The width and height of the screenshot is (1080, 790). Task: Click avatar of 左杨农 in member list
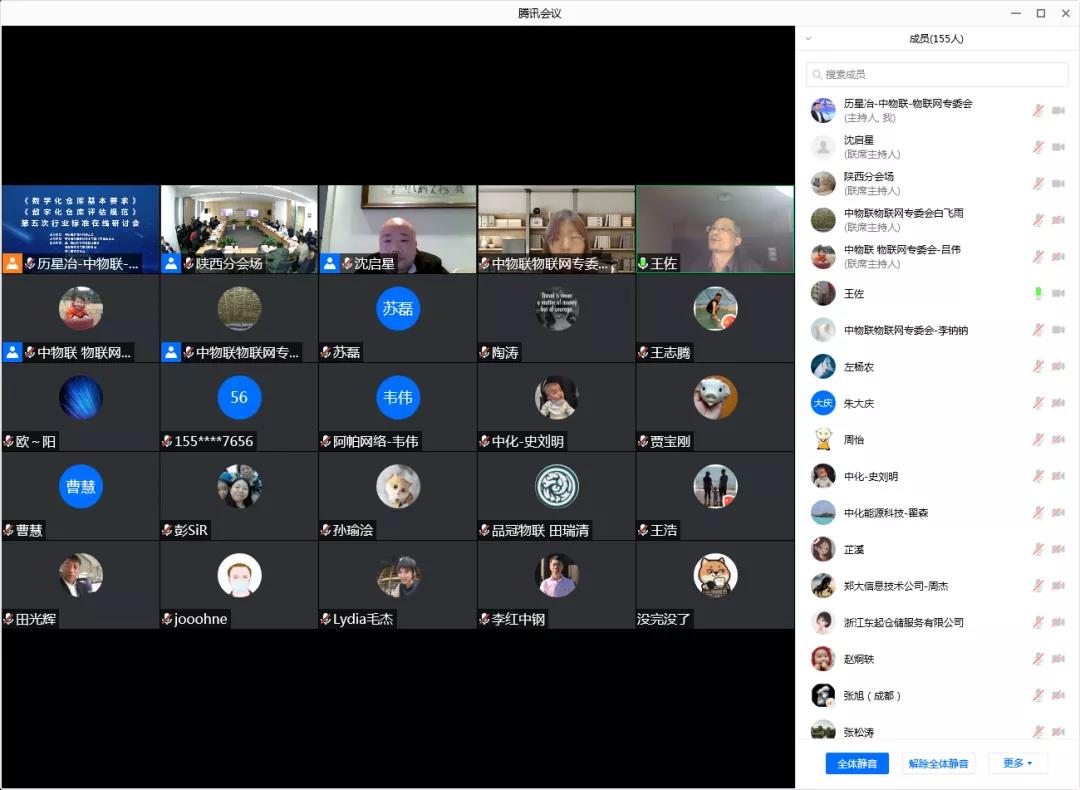point(823,366)
